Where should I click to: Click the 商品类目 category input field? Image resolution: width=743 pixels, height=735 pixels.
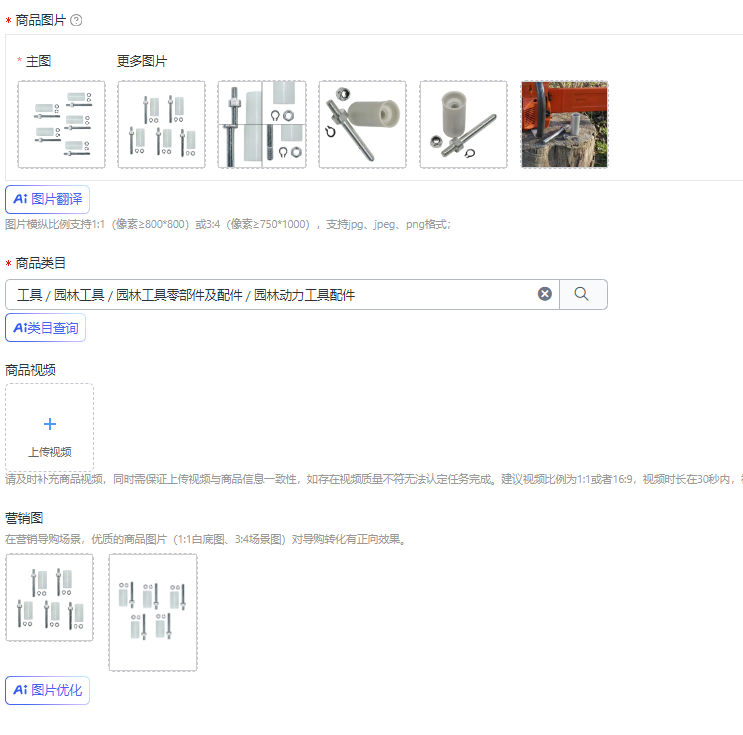click(x=282, y=295)
